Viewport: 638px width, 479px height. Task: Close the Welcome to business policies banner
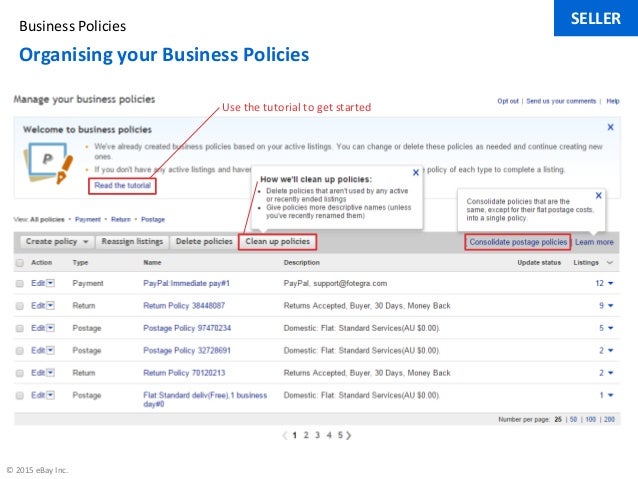click(x=610, y=127)
